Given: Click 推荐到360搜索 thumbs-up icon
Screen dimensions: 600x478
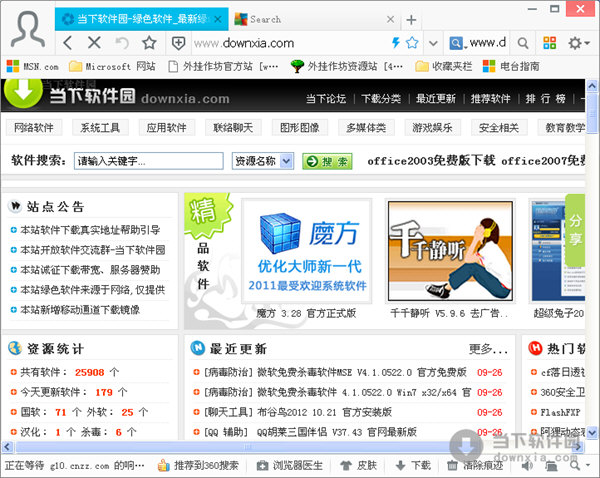Looking at the screenshot, I should tap(163, 465).
